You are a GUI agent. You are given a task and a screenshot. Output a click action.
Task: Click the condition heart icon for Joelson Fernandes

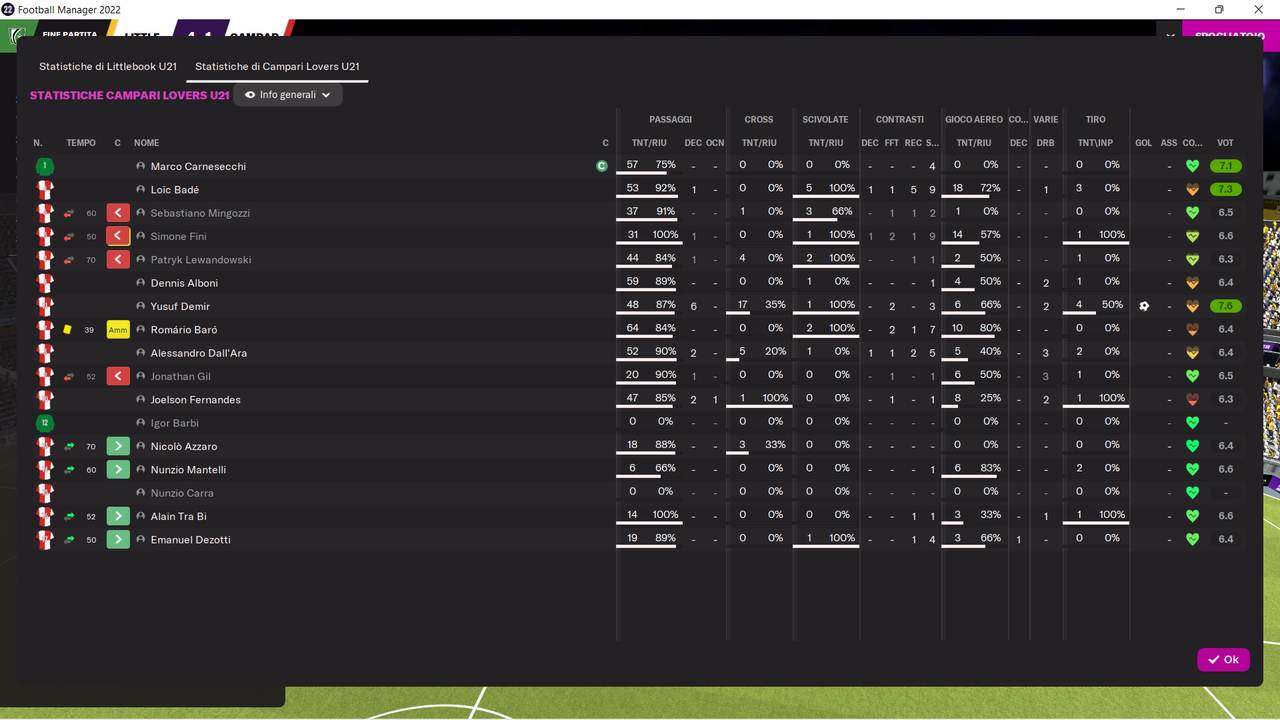(x=1192, y=400)
